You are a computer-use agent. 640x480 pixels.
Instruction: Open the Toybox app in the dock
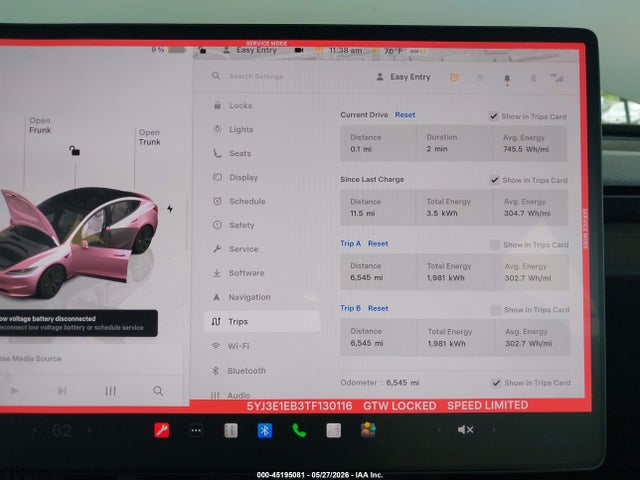click(x=368, y=430)
